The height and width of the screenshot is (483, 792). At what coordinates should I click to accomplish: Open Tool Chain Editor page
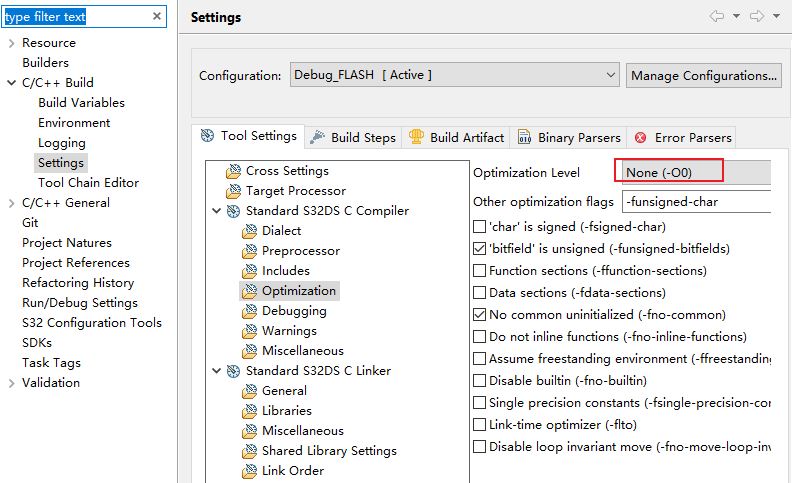[x=88, y=183]
